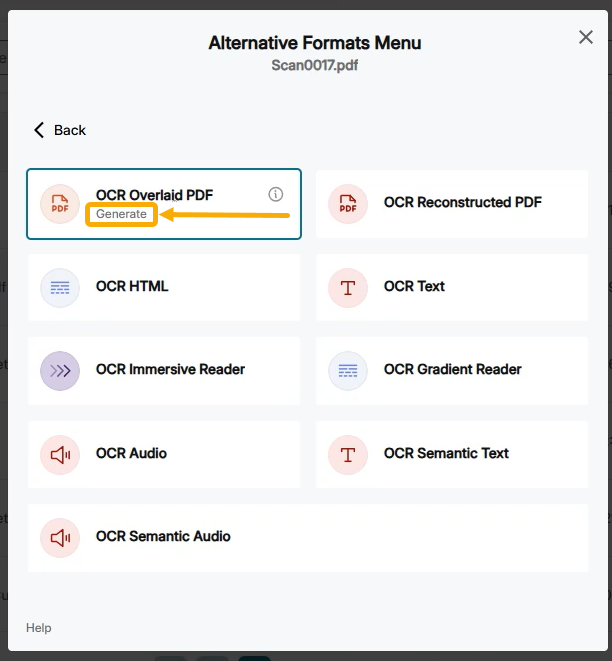Click the OCR HTML lines icon

pos(60,287)
